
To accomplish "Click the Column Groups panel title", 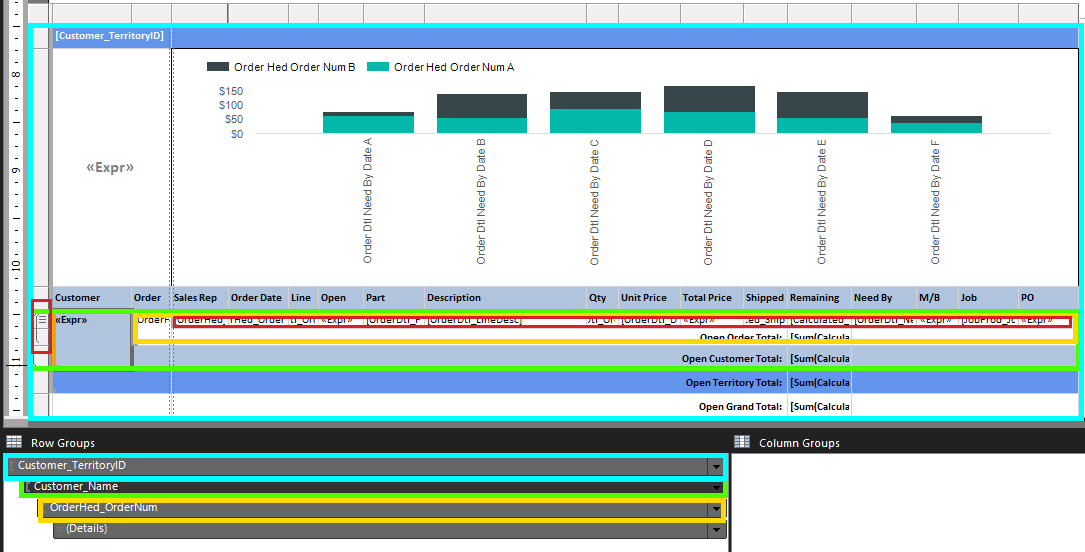I will coord(799,443).
